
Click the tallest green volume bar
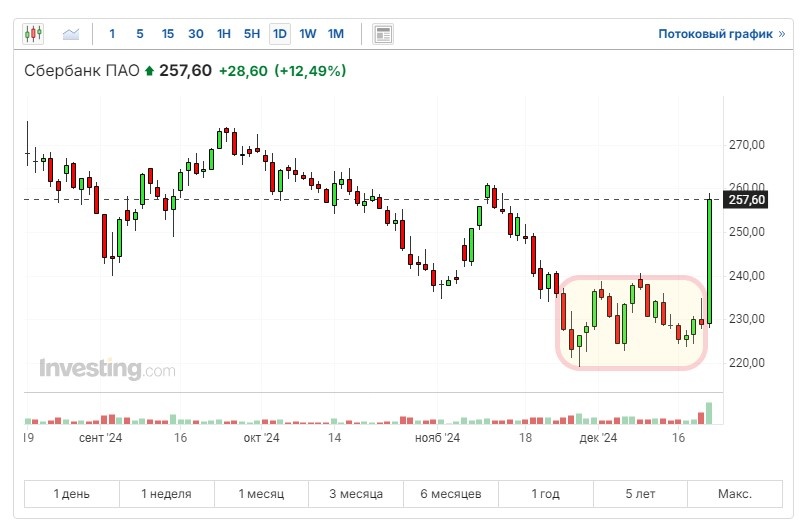[x=709, y=413]
